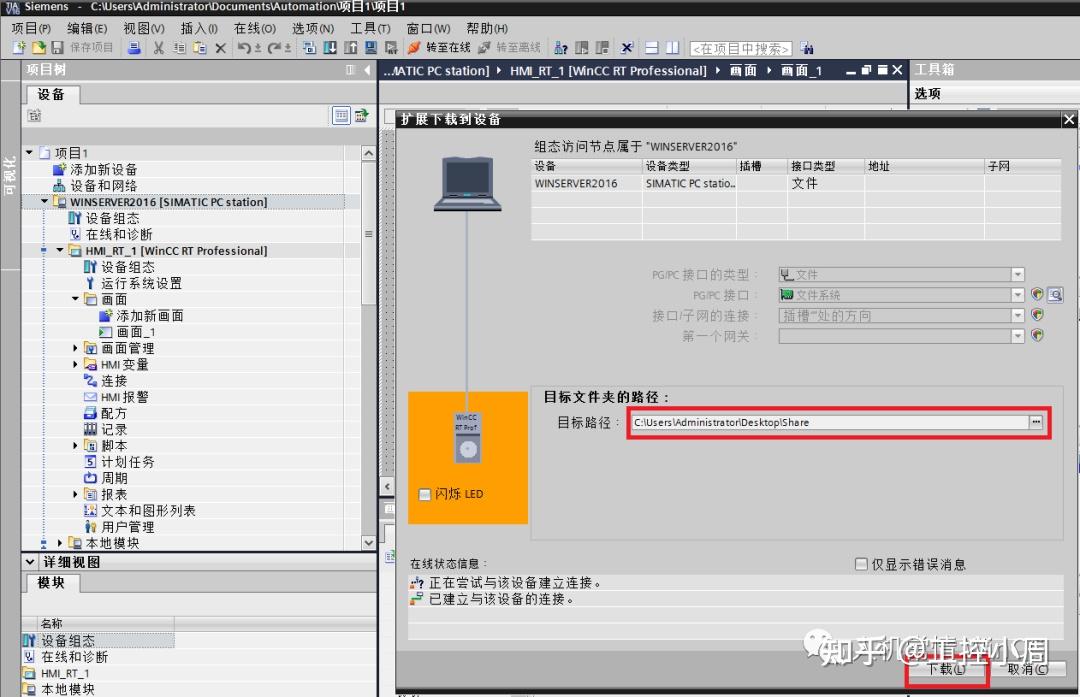The height and width of the screenshot is (697, 1080).
Task: Click the download to device toolbar icon
Action: [x=330, y=48]
